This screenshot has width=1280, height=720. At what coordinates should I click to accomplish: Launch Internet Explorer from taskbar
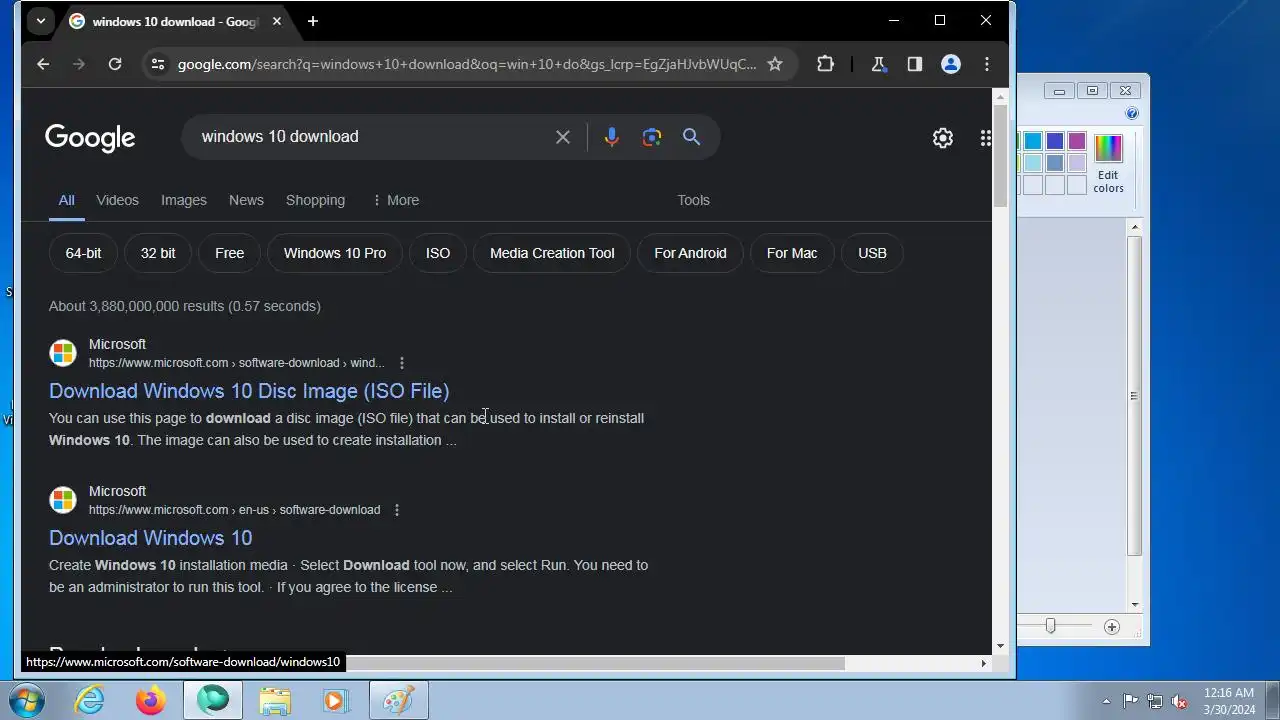coord(90,701)
